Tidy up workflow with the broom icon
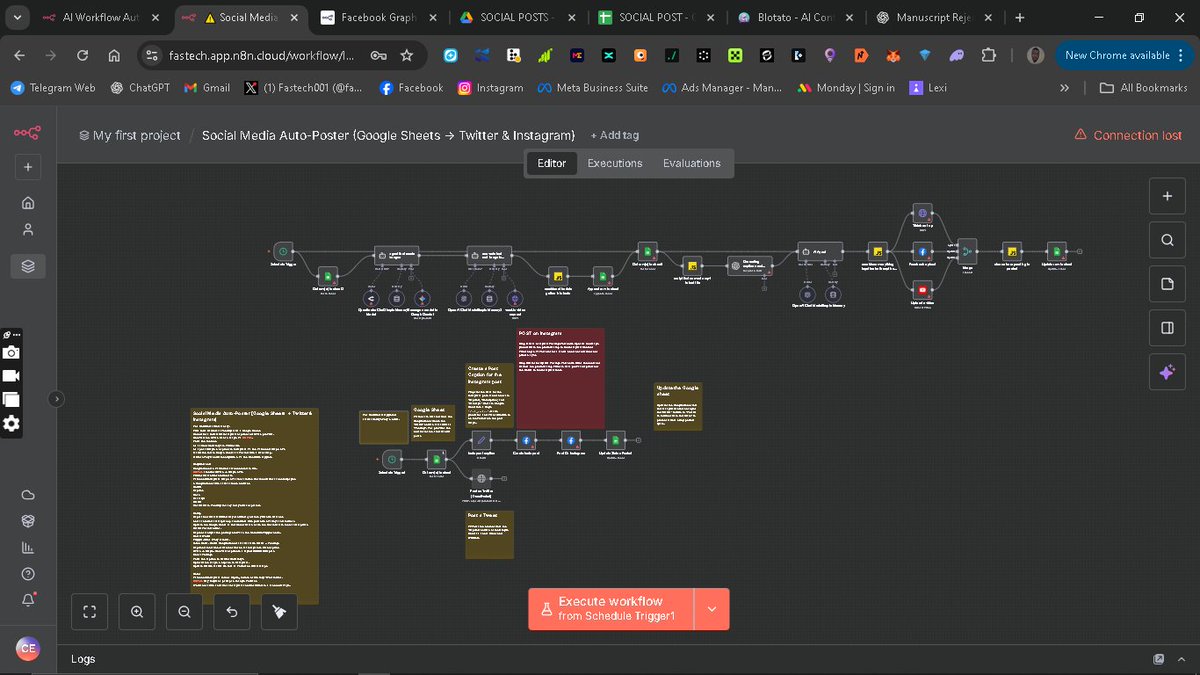This screenshot has height=675, width=1200. tap(279, 612)
